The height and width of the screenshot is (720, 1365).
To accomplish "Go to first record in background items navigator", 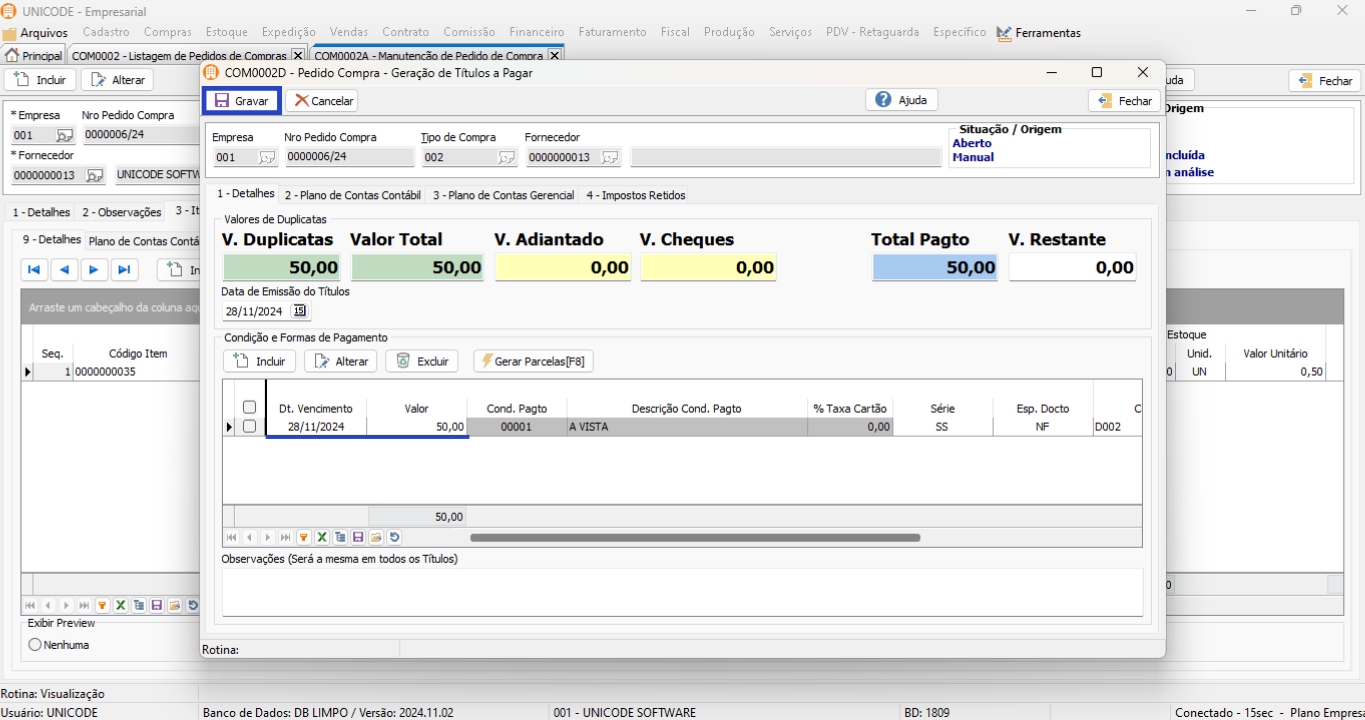I will click(34, 270).
